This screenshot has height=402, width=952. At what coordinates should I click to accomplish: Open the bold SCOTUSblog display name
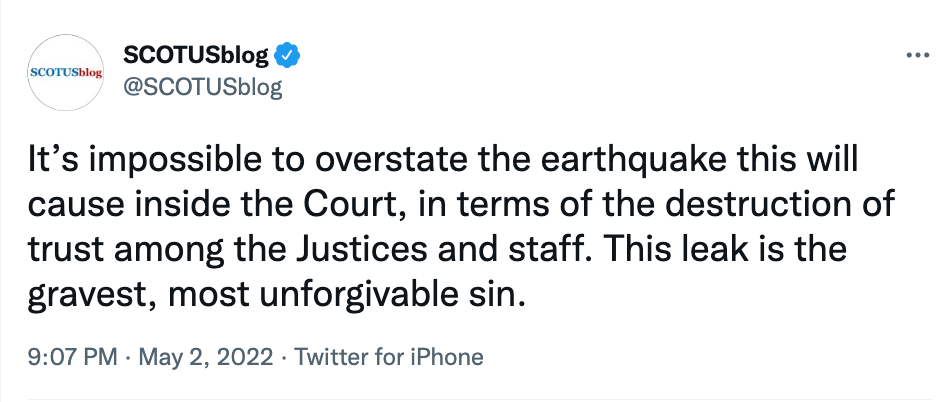196,56
